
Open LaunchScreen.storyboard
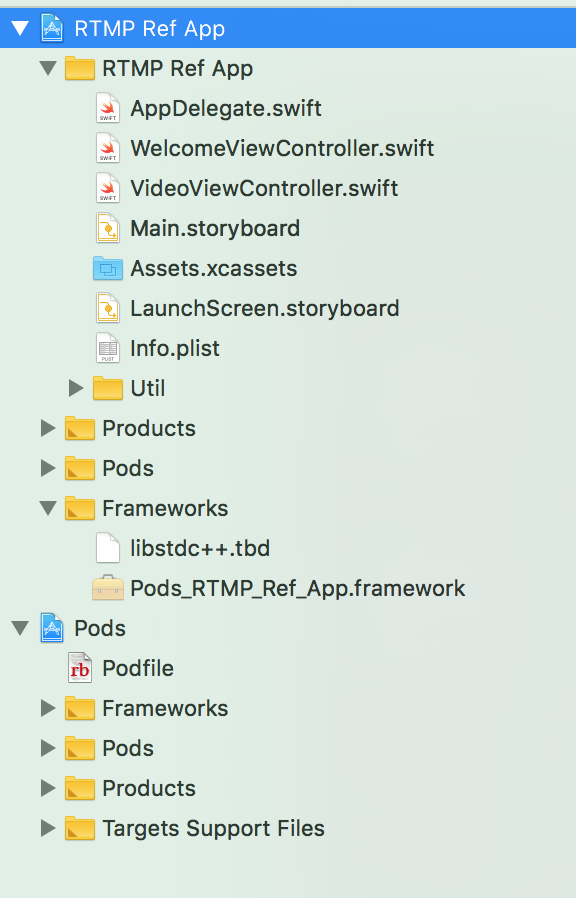tap(265, 309)
